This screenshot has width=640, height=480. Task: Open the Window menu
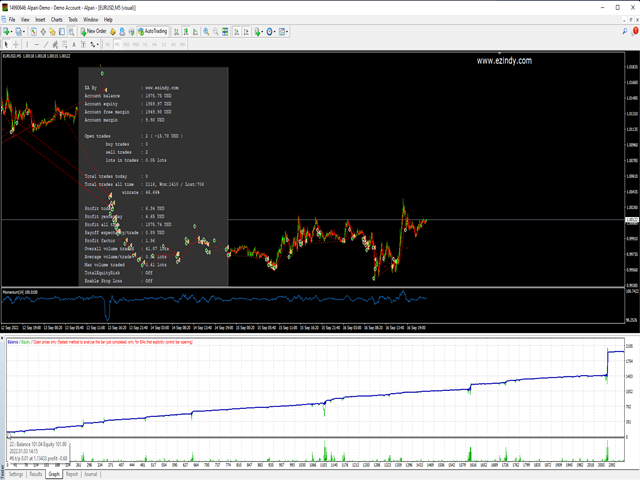point(91,20)
